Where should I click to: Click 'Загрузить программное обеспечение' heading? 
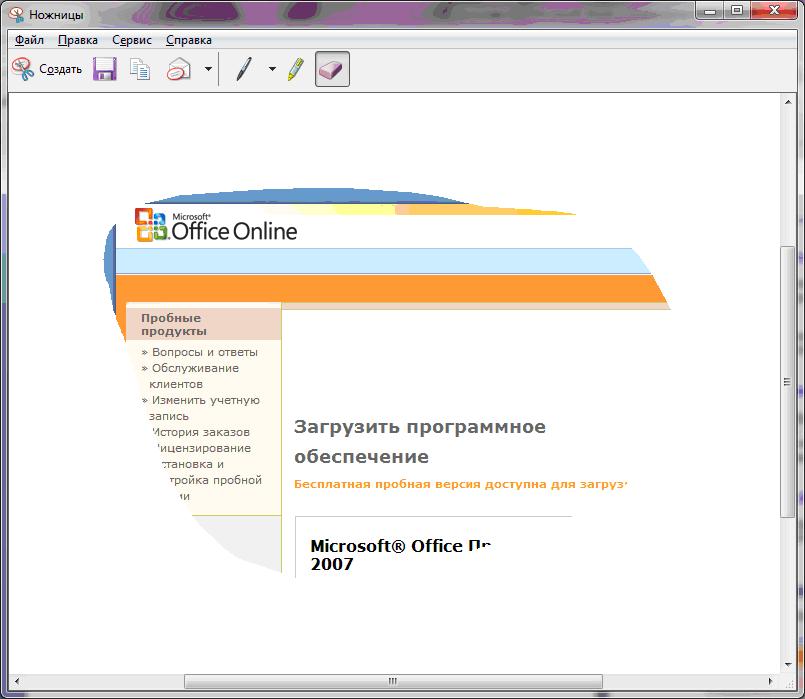[x=420, y=441]
